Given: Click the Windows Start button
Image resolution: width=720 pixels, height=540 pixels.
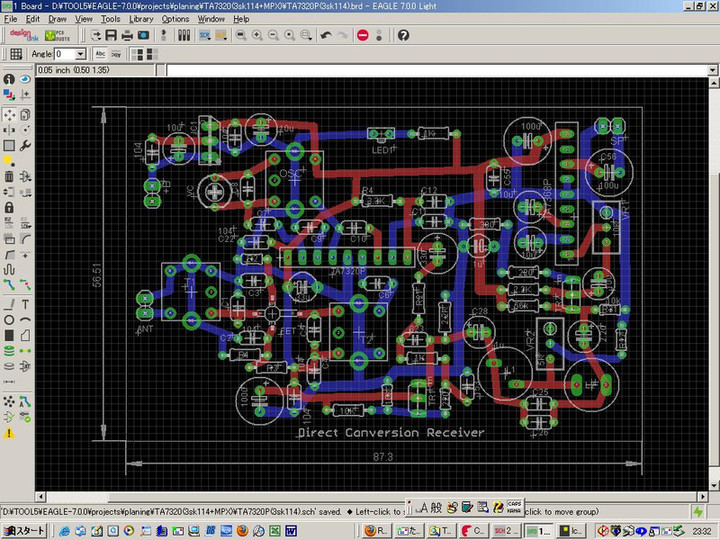Looking at the screenshot, I should (x=24, y=530).
